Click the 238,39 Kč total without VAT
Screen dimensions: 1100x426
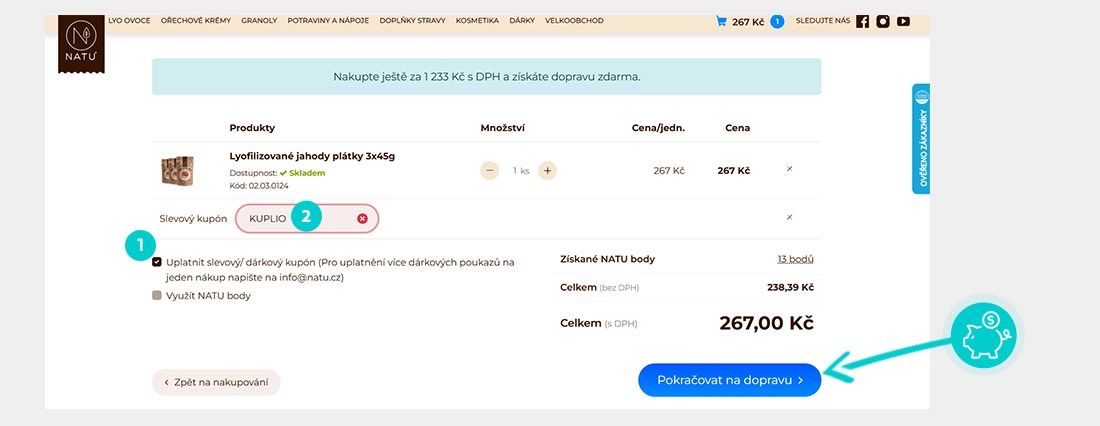pyautogui.click(x=791, y=287)
